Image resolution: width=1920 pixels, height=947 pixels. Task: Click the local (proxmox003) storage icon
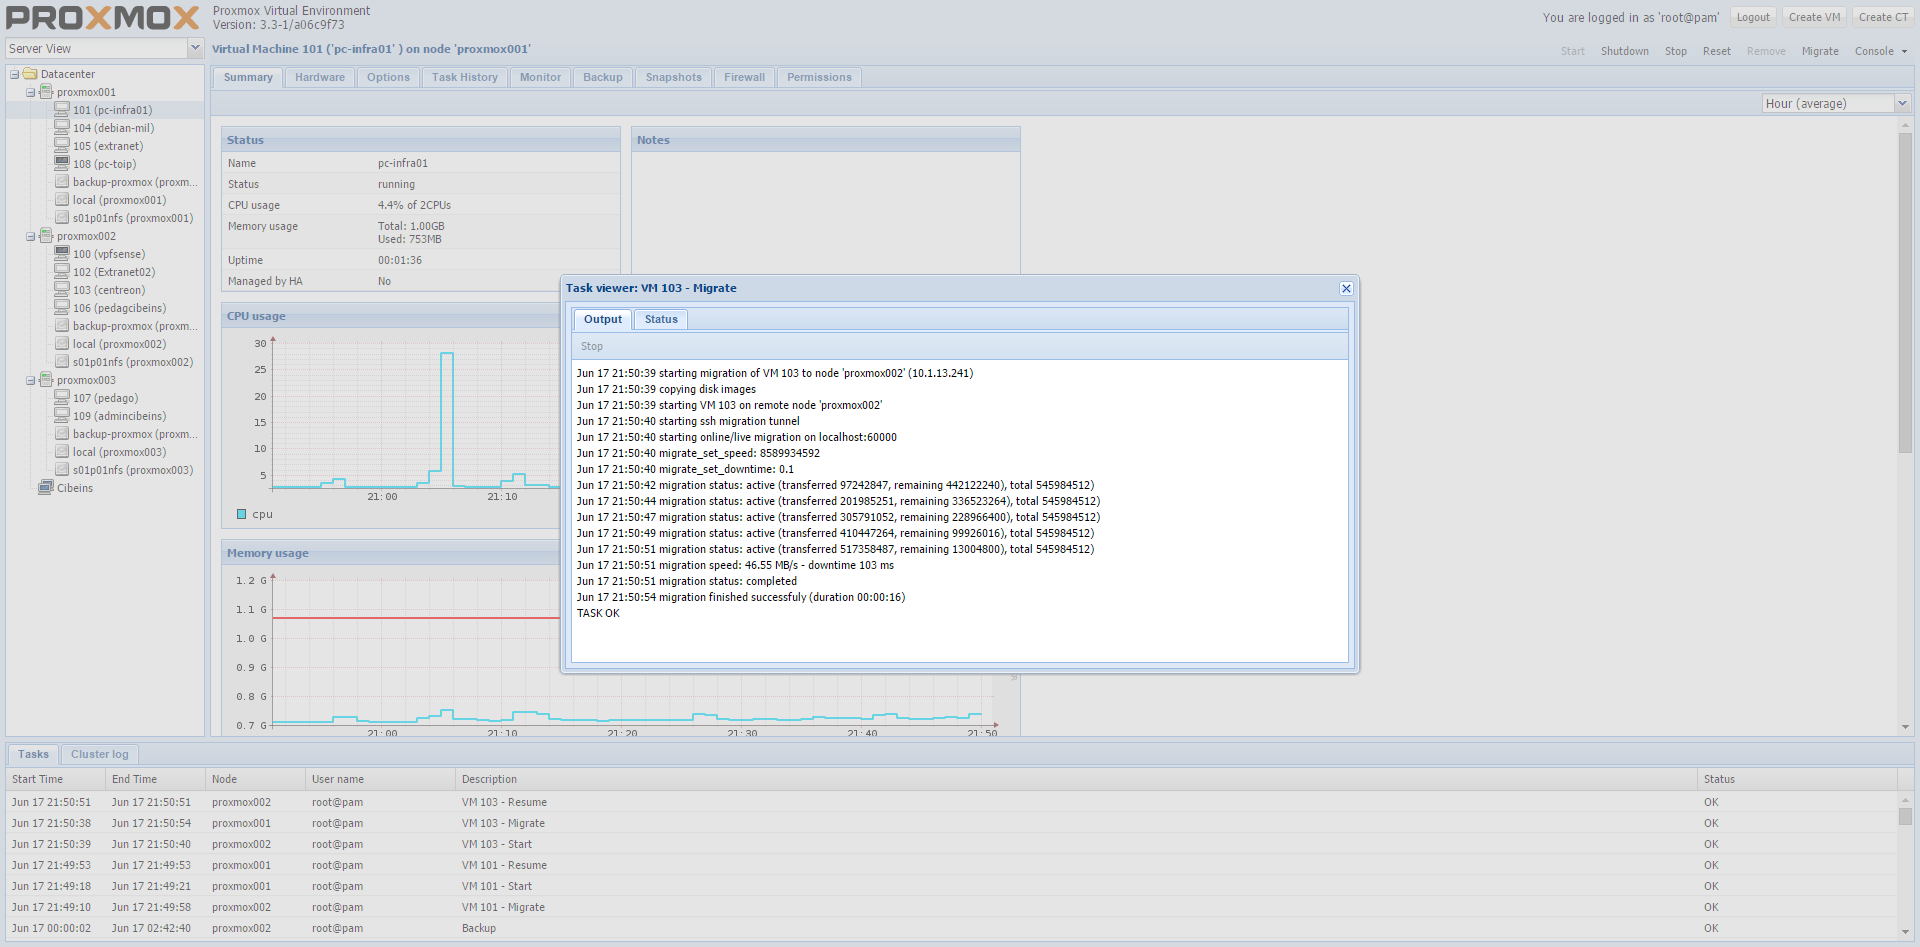point(62,452)
